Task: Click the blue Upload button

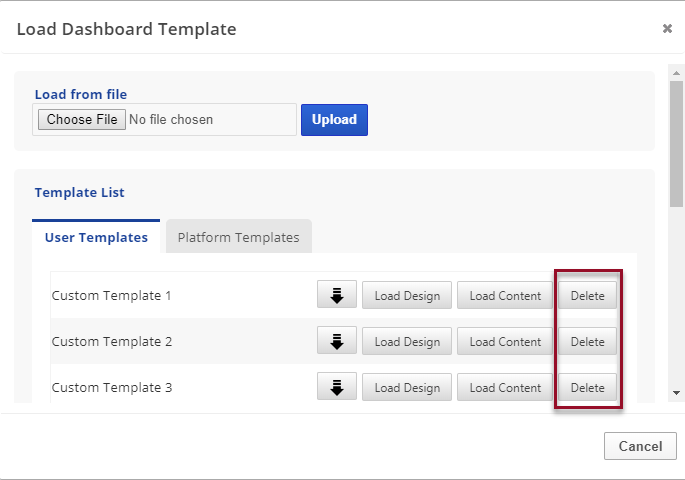Action: (334, 120)
